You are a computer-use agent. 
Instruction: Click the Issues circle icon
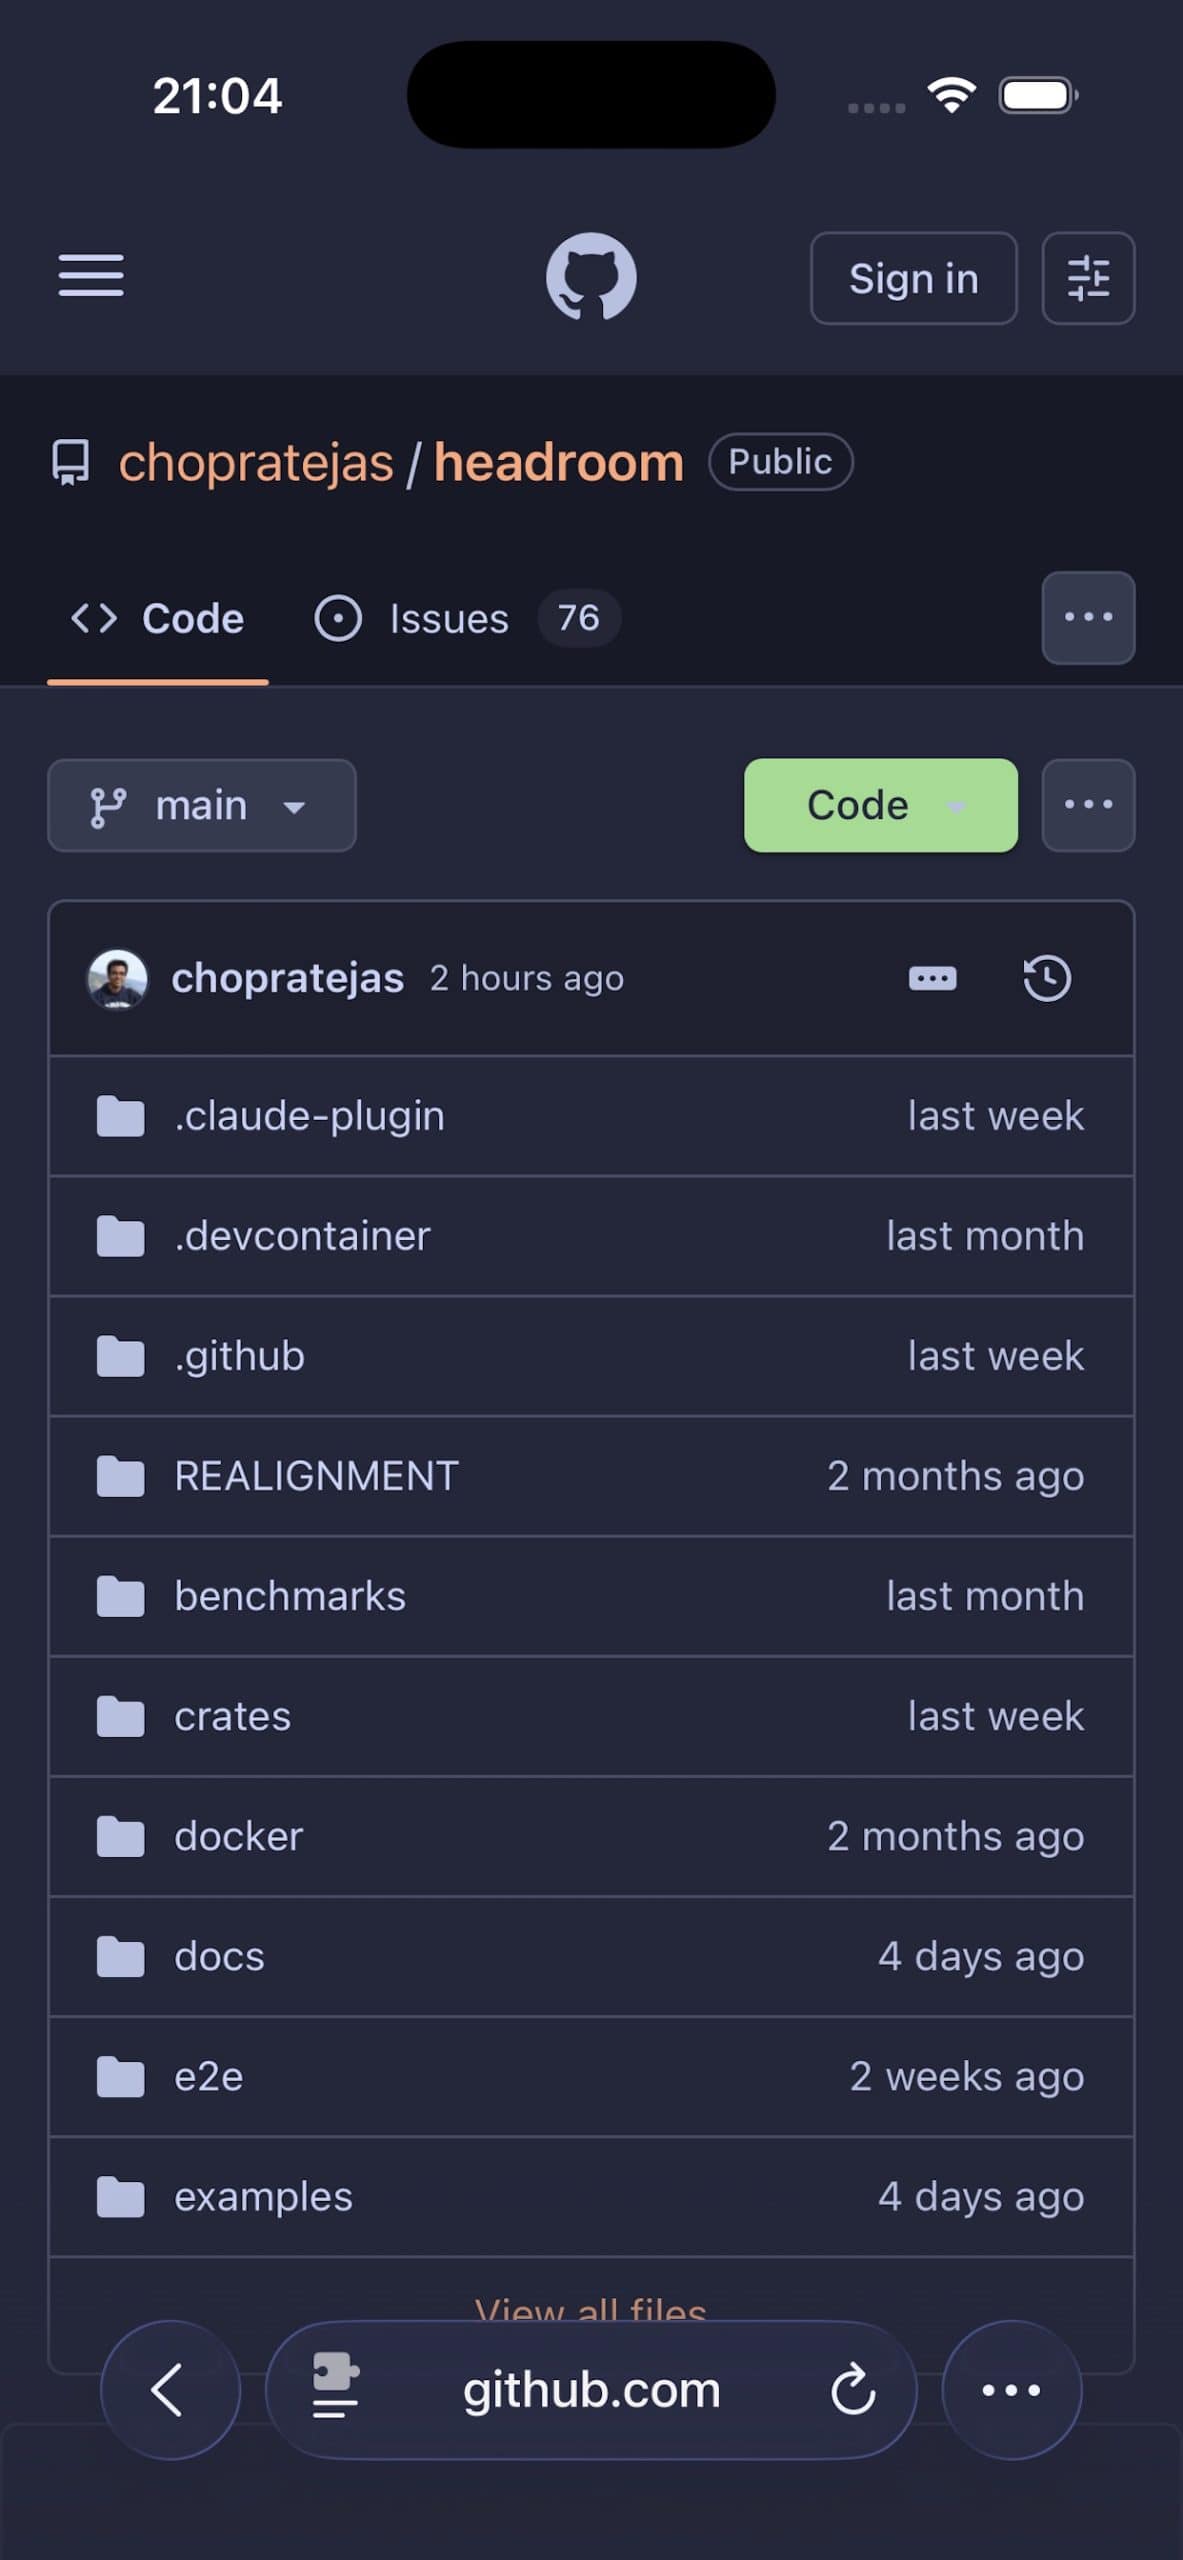(338, 618)
